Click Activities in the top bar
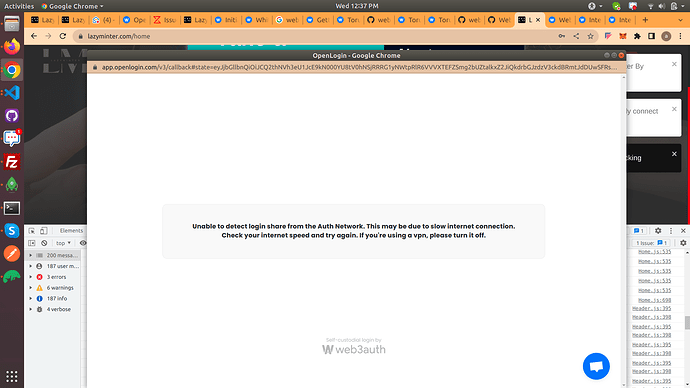The image size is (690, 388). click(x=19, y=6)
